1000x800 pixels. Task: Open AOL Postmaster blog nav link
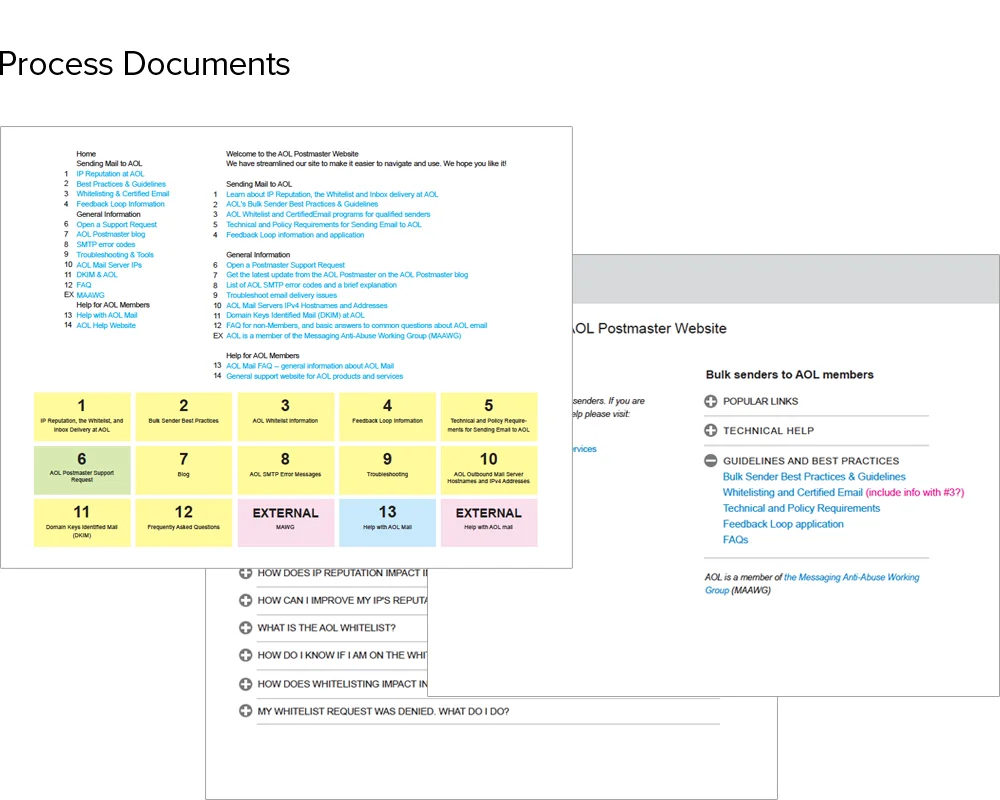click(x=111, y=234)
